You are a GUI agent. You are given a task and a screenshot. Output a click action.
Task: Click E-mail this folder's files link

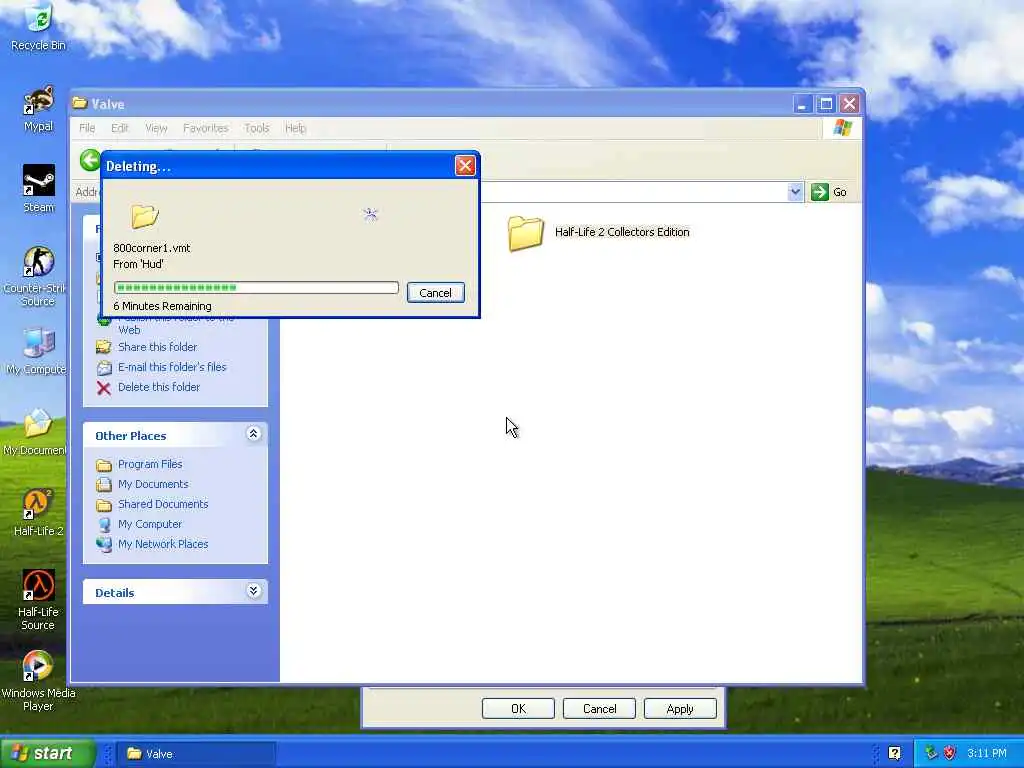tap(172, 367)
